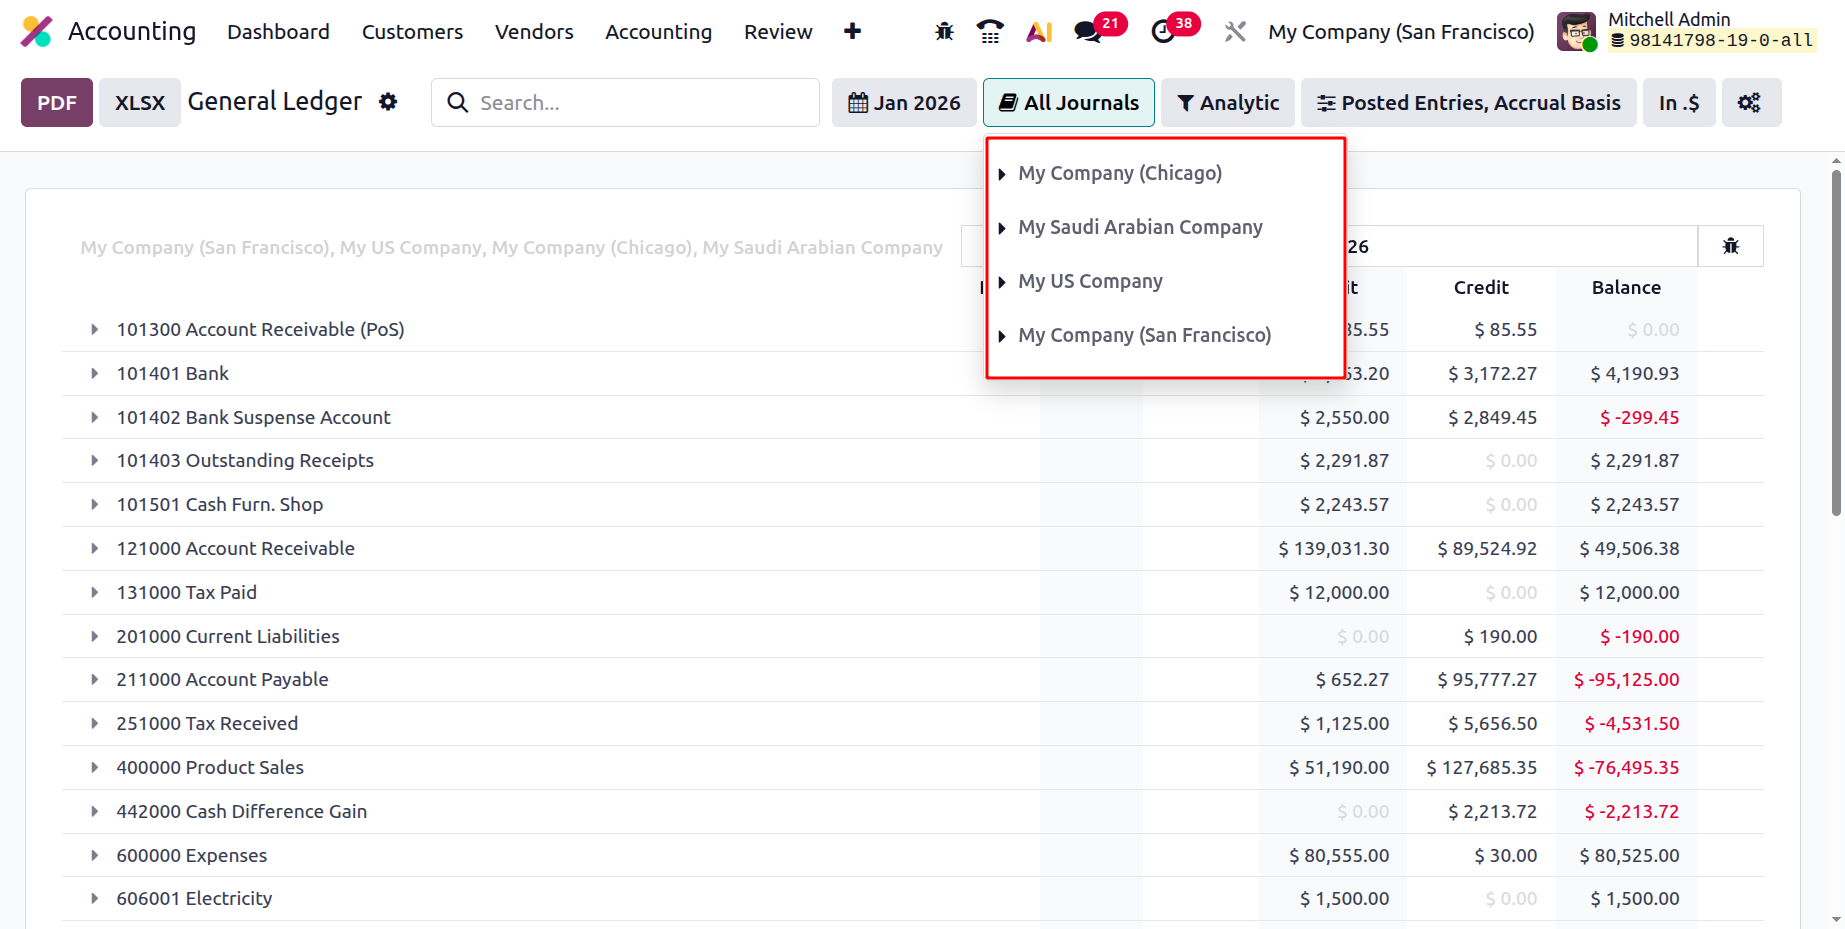Click the plus icon after Review menu

(x=852, y=31)
